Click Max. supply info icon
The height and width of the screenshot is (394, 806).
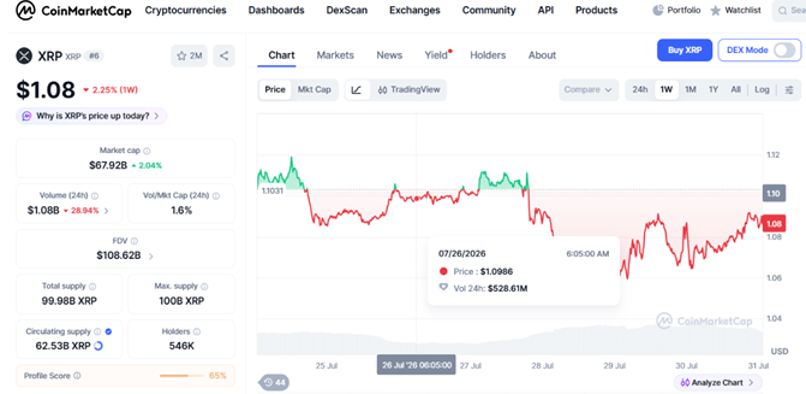pyautogui.click(x=205, y=286)
